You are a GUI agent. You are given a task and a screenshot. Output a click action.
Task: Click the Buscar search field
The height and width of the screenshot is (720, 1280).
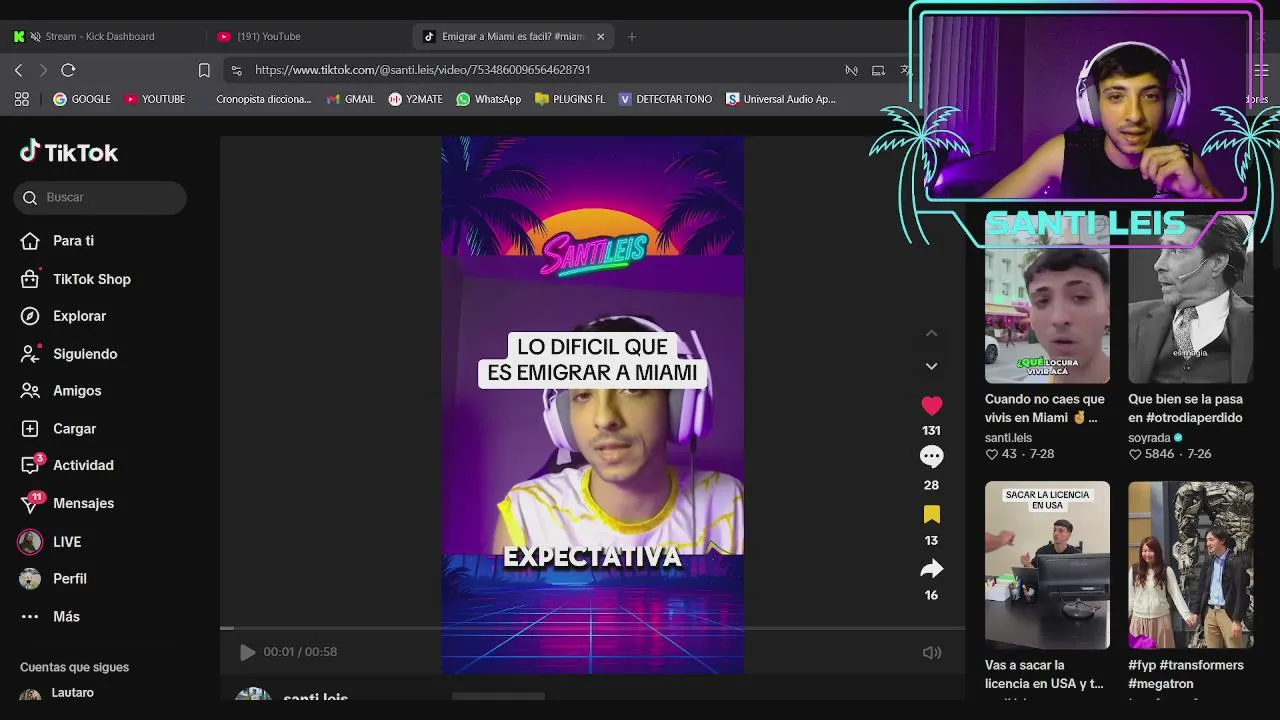[100, 197]
